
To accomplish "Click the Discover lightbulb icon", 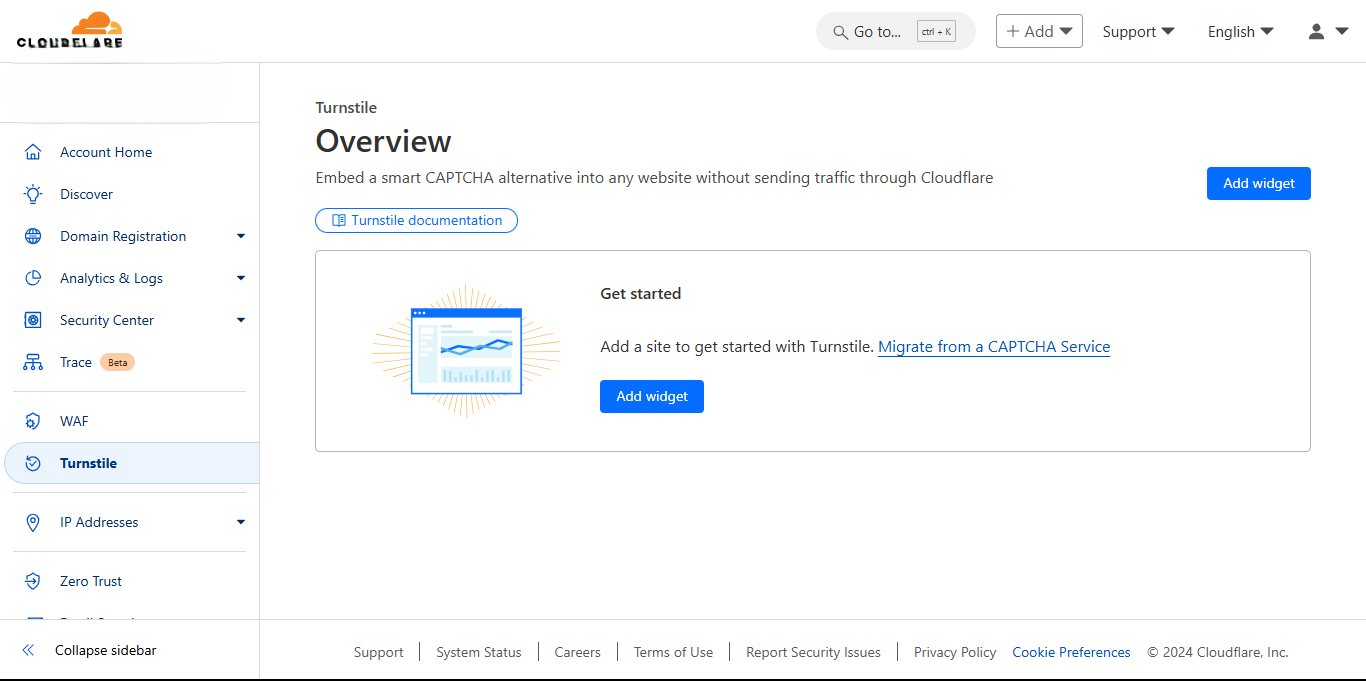I will tap(33, 194).
